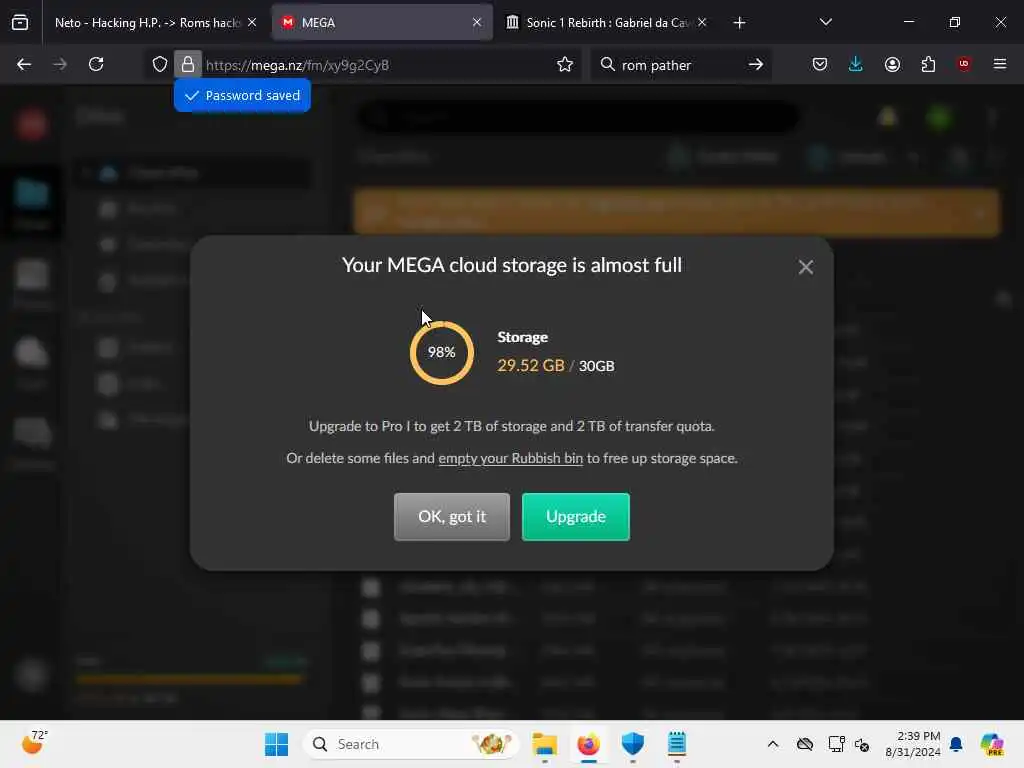Open the Notepad taskbar icon
This screenshot has width=1024, height=768.
(x=677, y=744)
